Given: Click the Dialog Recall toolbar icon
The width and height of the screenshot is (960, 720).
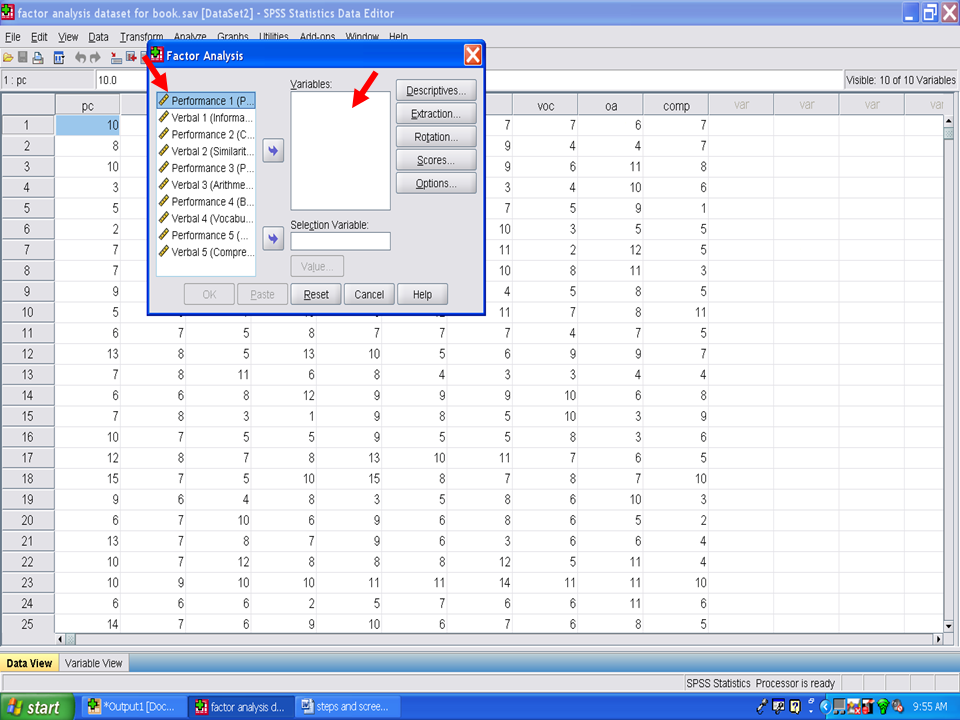Looking at the screenshot, I should pos(58,57).
